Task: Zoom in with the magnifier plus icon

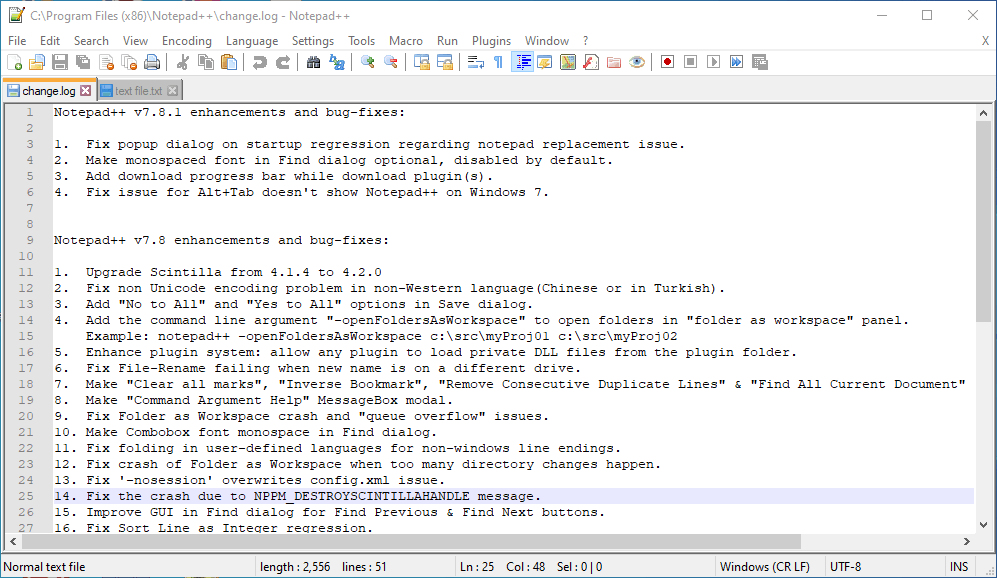Action: point(367,62)
